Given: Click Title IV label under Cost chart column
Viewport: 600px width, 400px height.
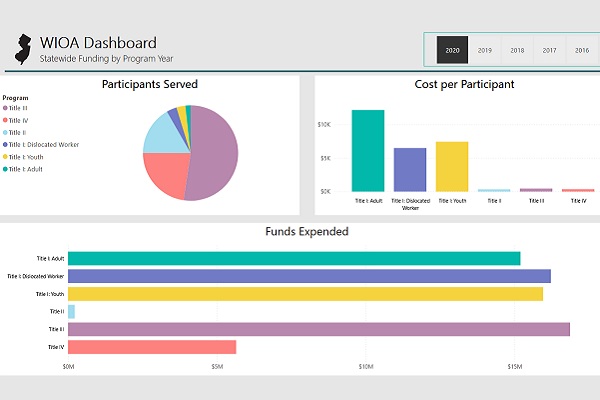Looking at the screenshot, I should pos(578,201).
